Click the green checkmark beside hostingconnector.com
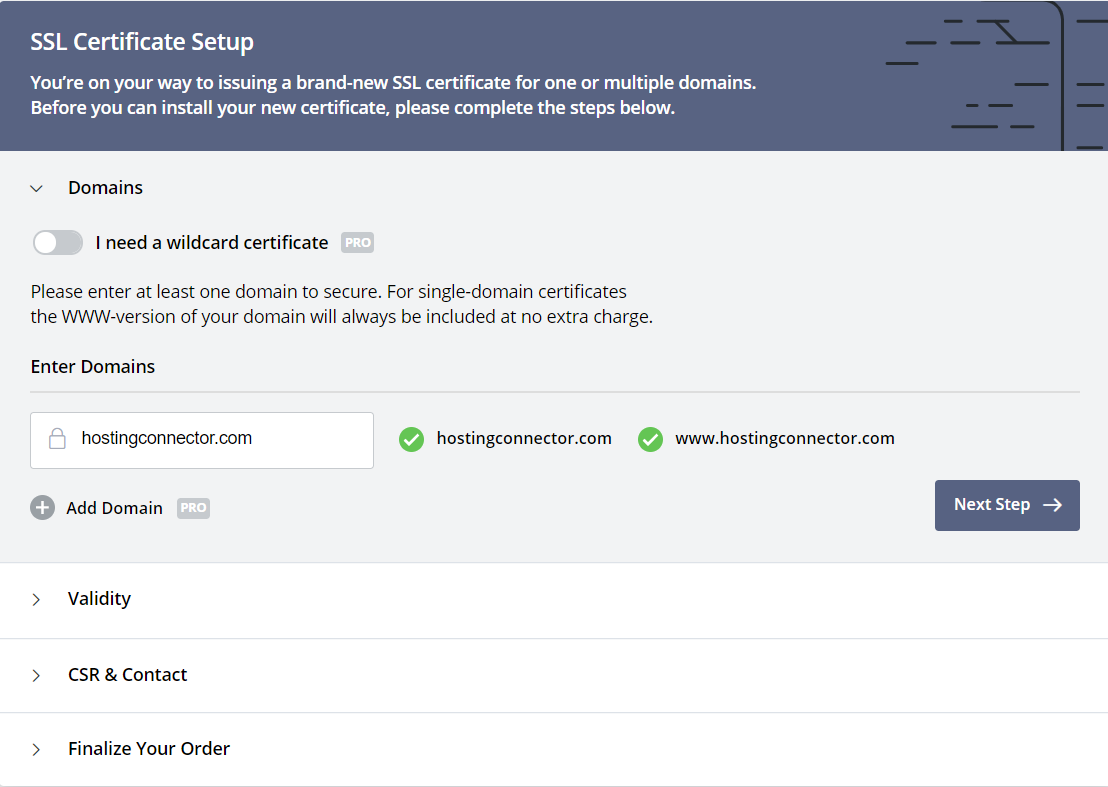The height and width of the screenshot is (787, 1108). 411,439
